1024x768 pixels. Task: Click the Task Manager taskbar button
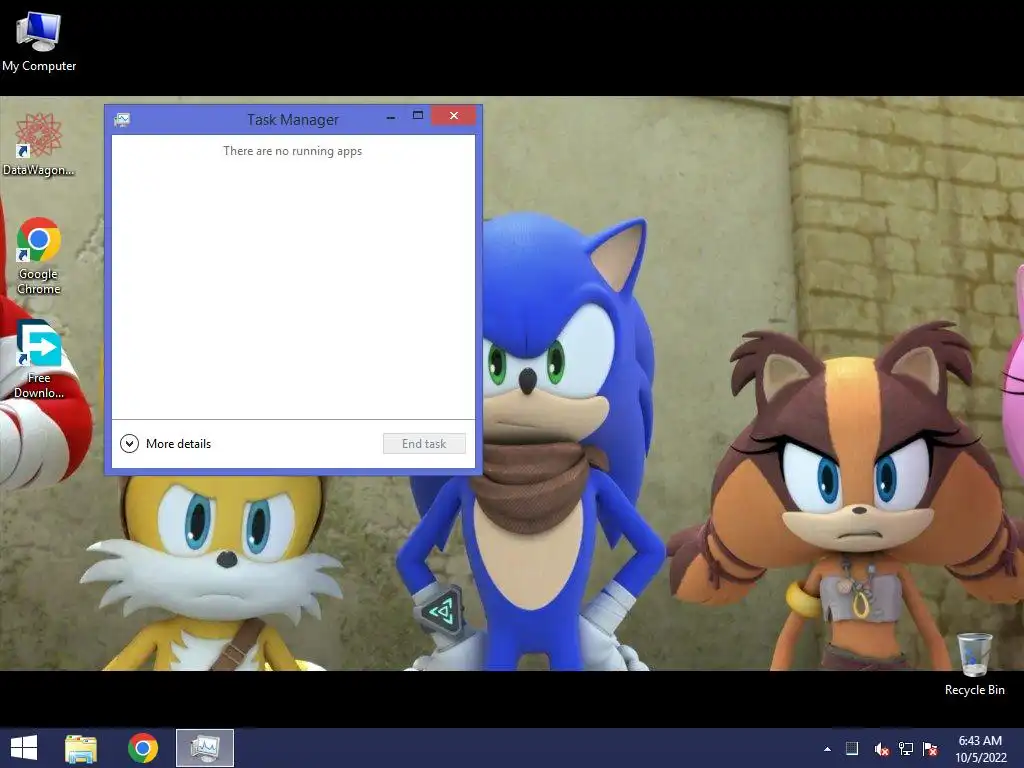pos(204,748)
